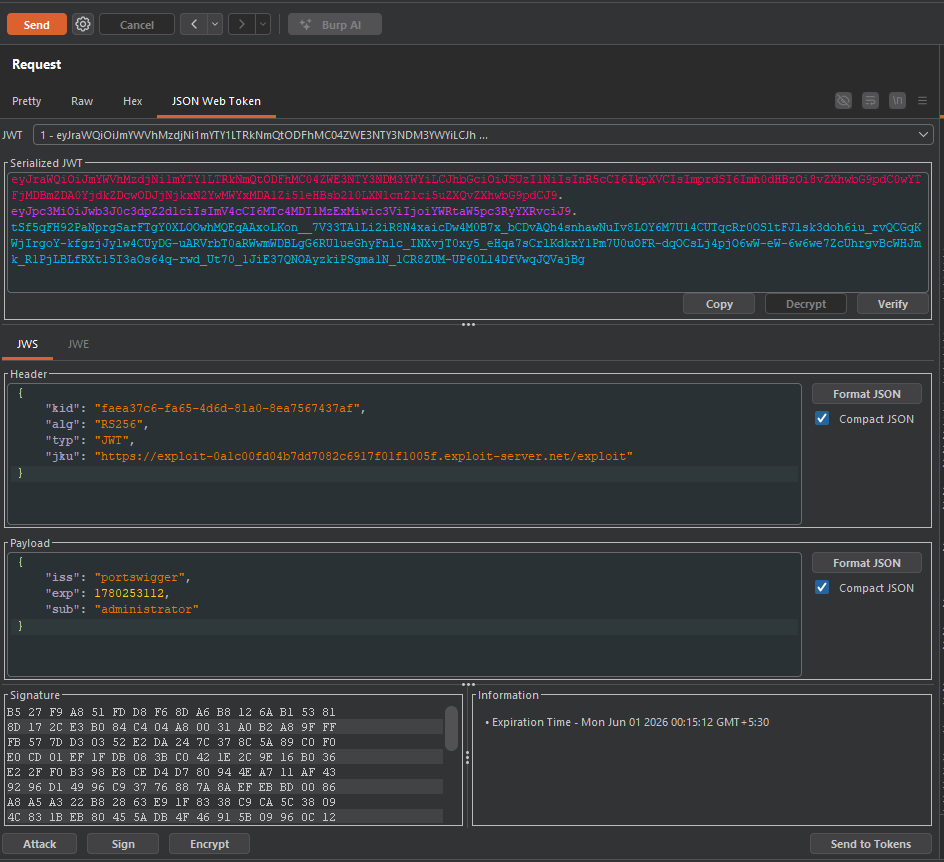Viewport: 944px width, 862px height.
Task: Toggle the line-wrap icon
Action: click(x=870, y=101)
